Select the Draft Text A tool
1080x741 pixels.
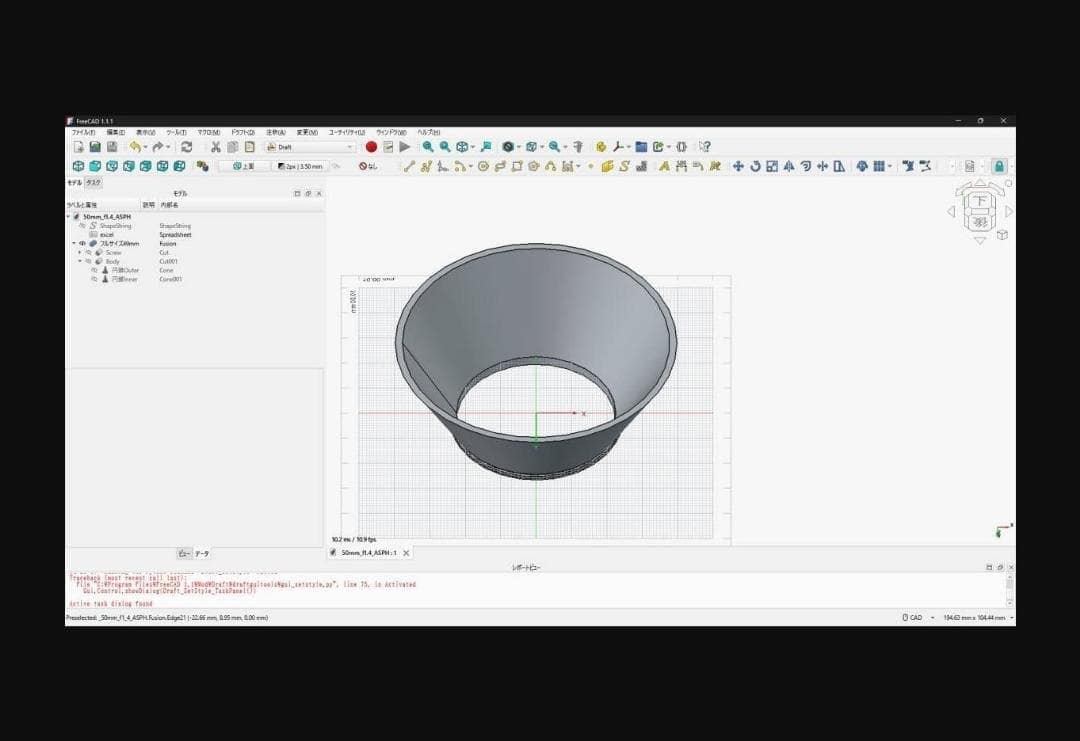point(664,166)
